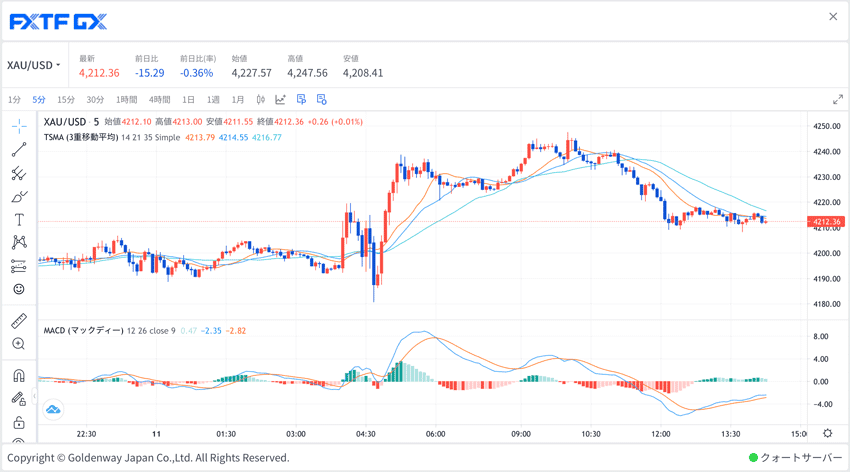Image resolution: width=850 pixels, height=472 pixels.
Task: Collapse the drawing toolbar side arrow
Action: pyautogui.click(x=34, y=397)
